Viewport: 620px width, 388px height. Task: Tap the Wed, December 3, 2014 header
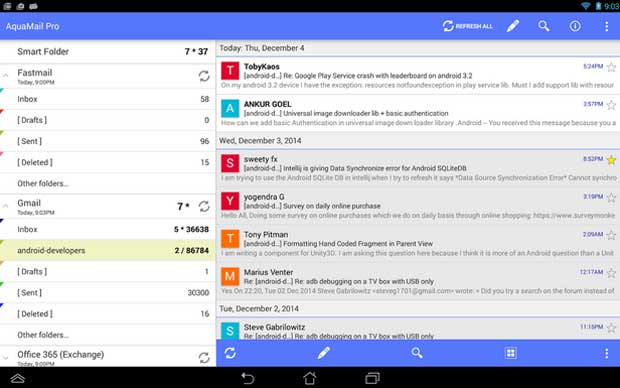point(260,140)
